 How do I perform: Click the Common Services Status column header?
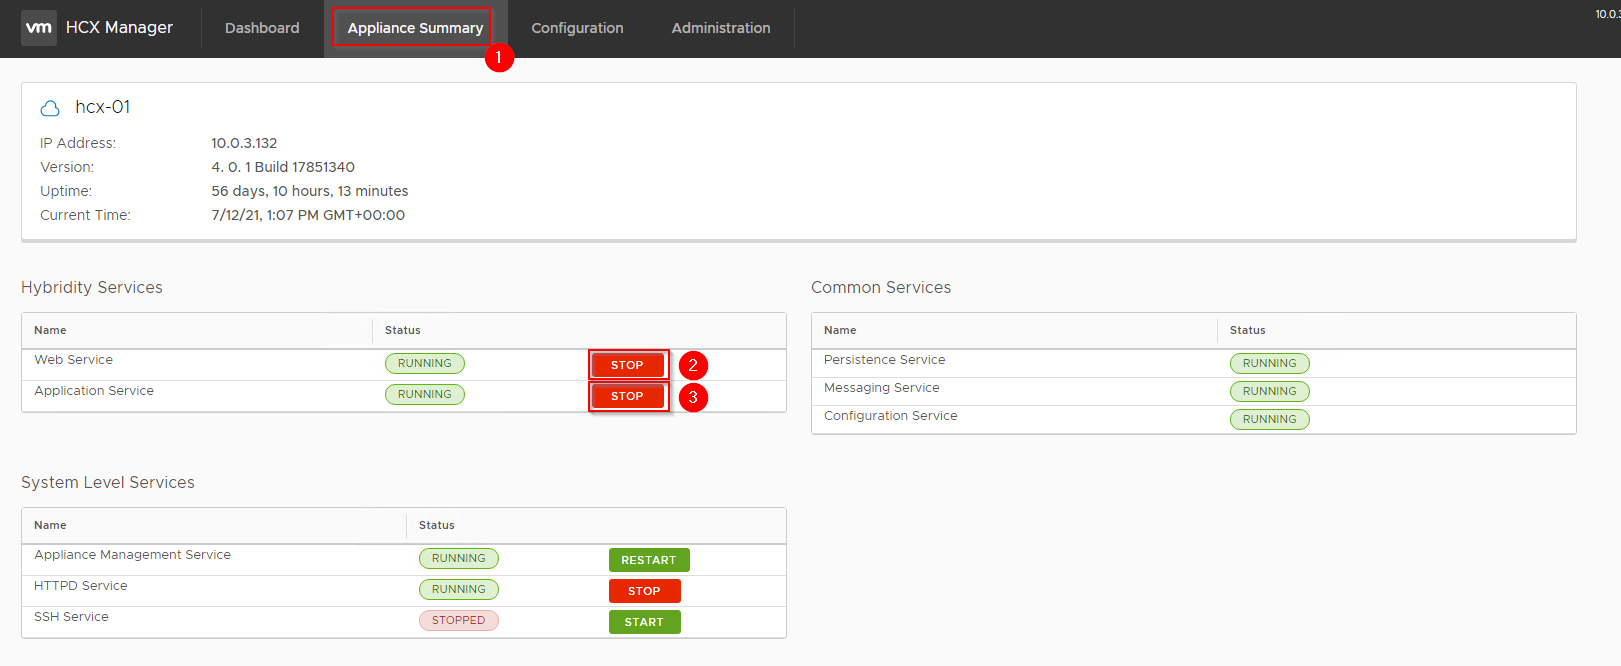click(1247, 330)
